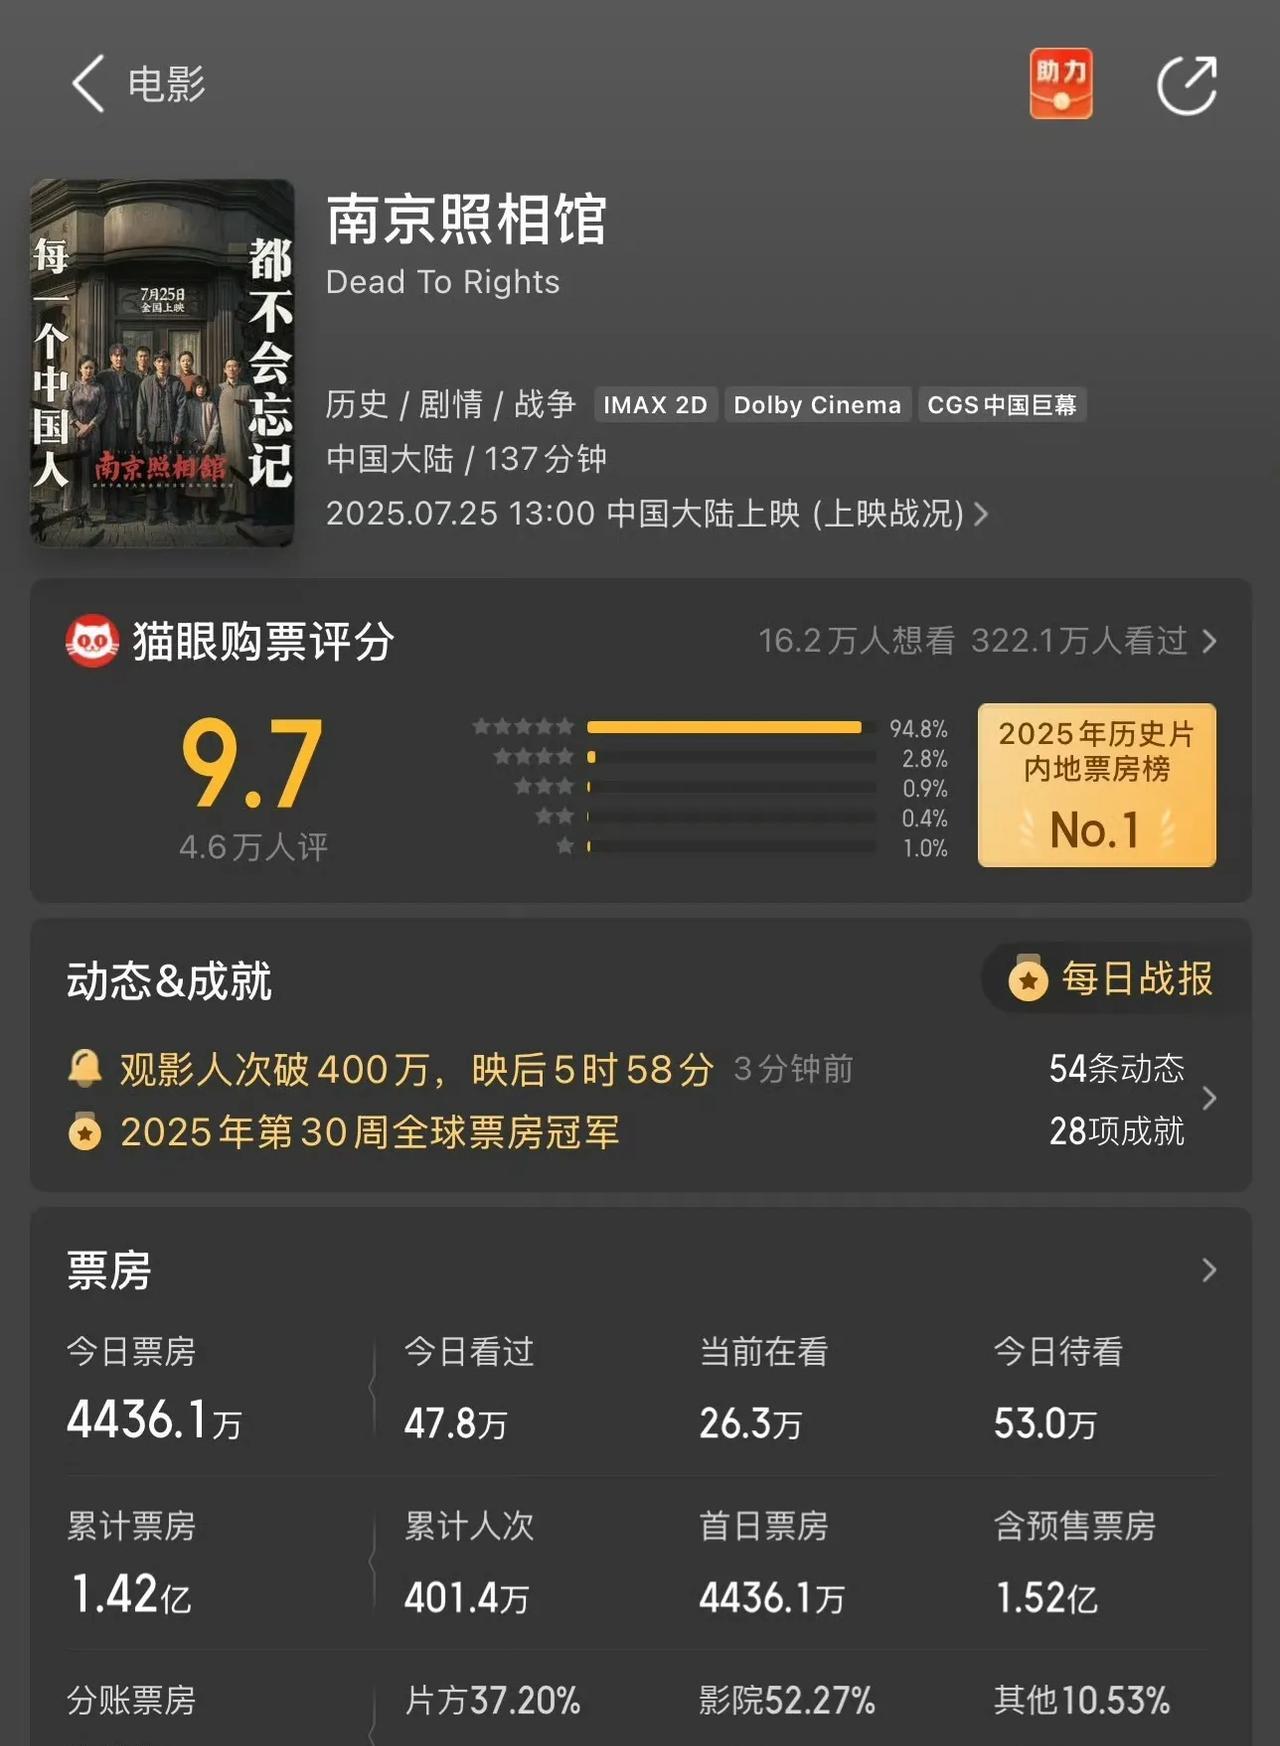
Task: Expand the 想看/看过 audience chevron
Action: [1209, 641]
